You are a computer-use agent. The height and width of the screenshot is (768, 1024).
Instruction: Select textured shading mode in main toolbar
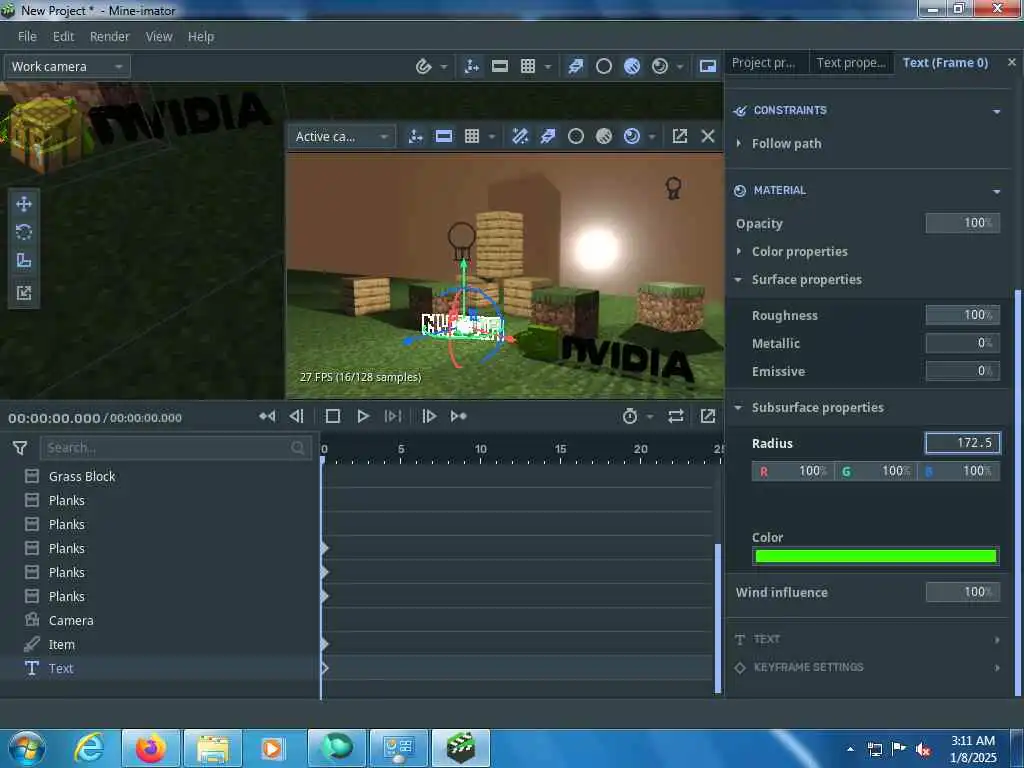(x=632, y=66)
